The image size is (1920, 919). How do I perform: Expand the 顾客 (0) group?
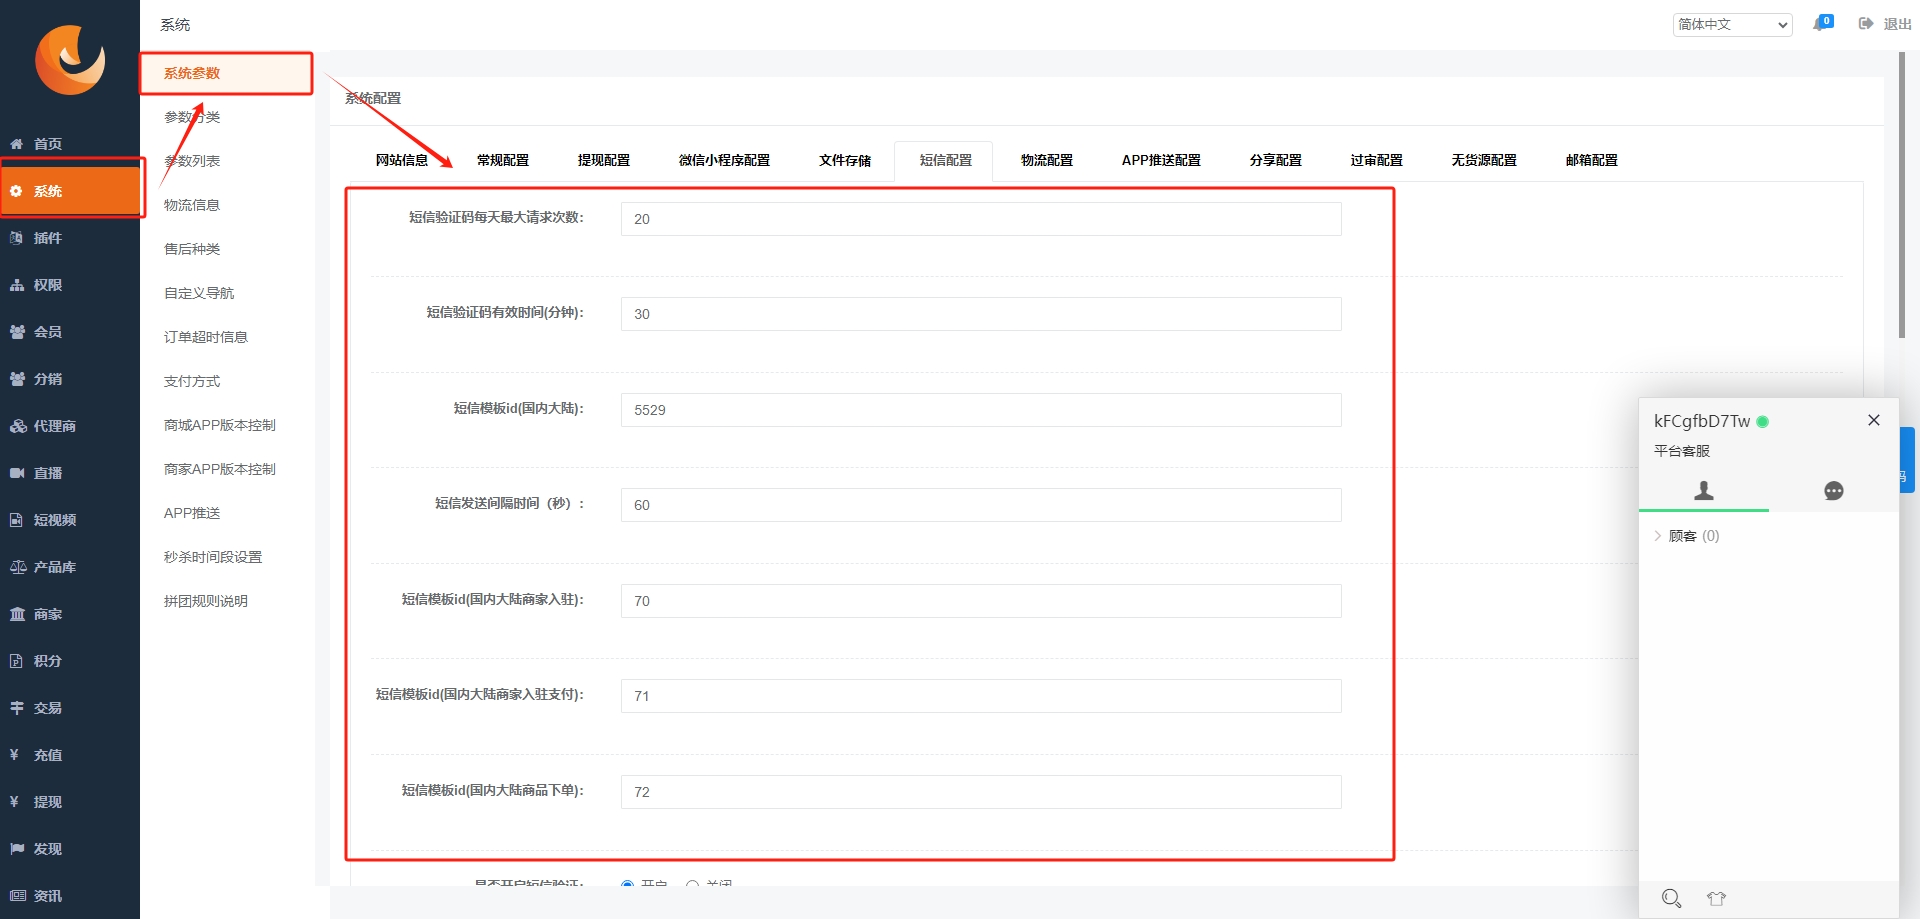coord(1687,536)
